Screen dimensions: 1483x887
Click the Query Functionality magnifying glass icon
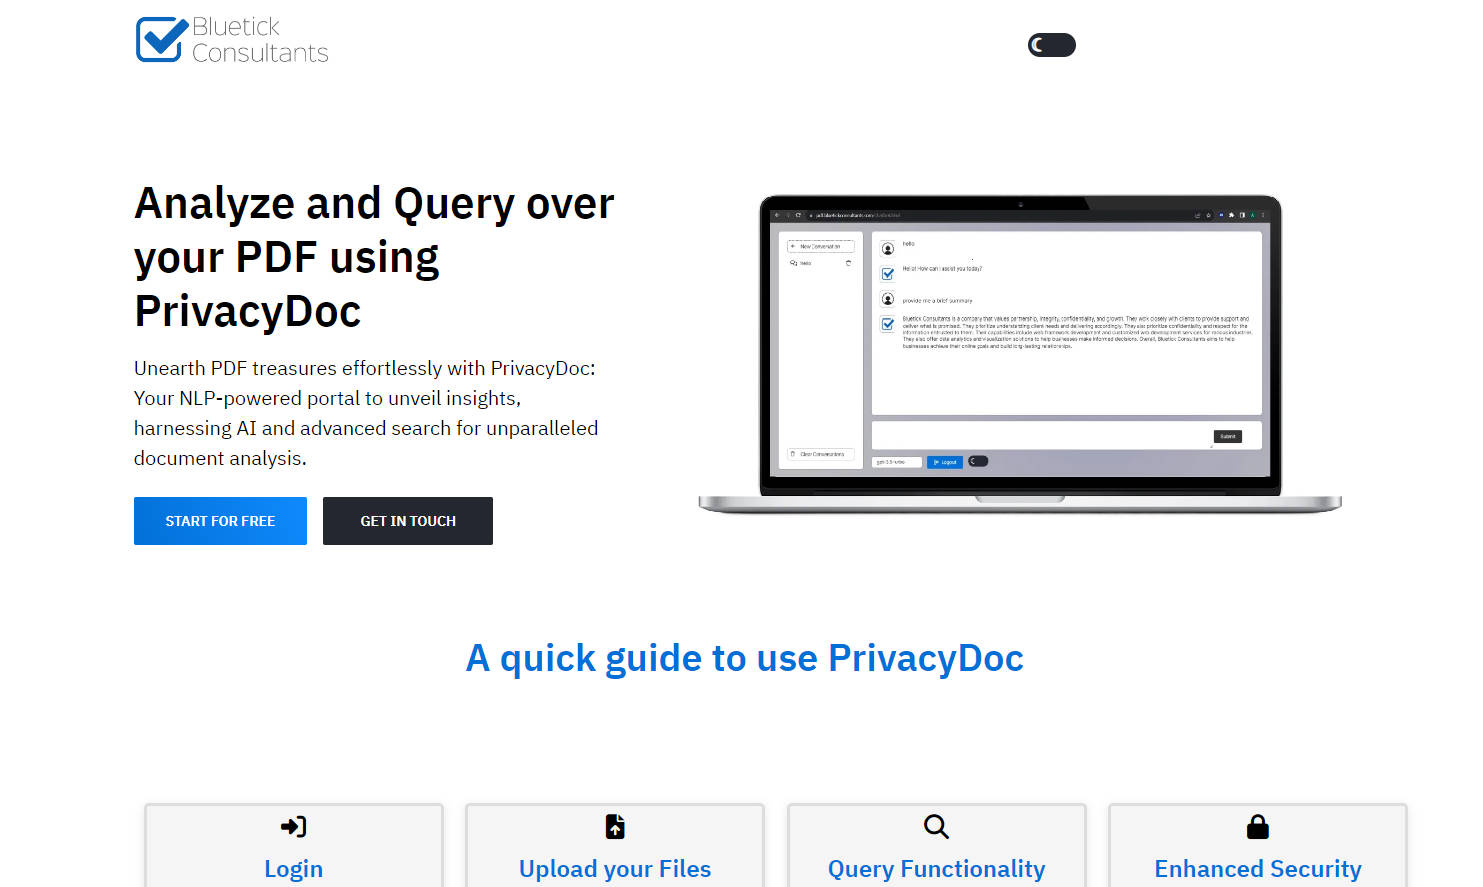pos(935,826)
